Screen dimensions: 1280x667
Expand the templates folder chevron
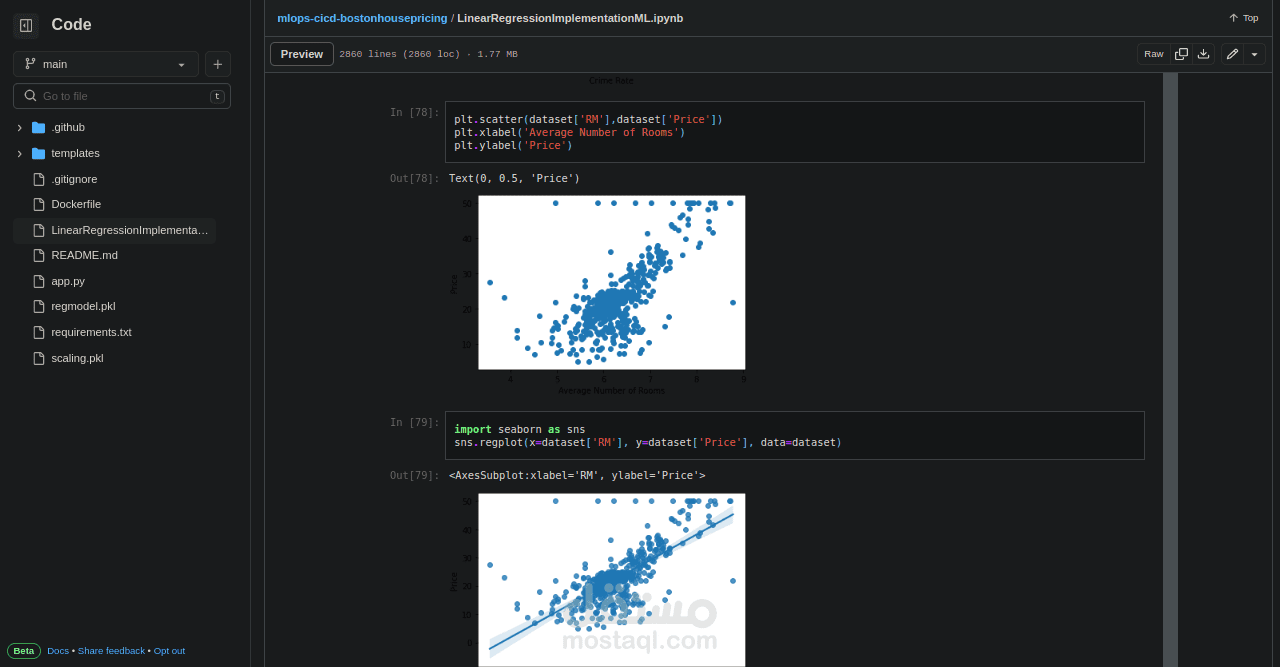tap(19, 154)
